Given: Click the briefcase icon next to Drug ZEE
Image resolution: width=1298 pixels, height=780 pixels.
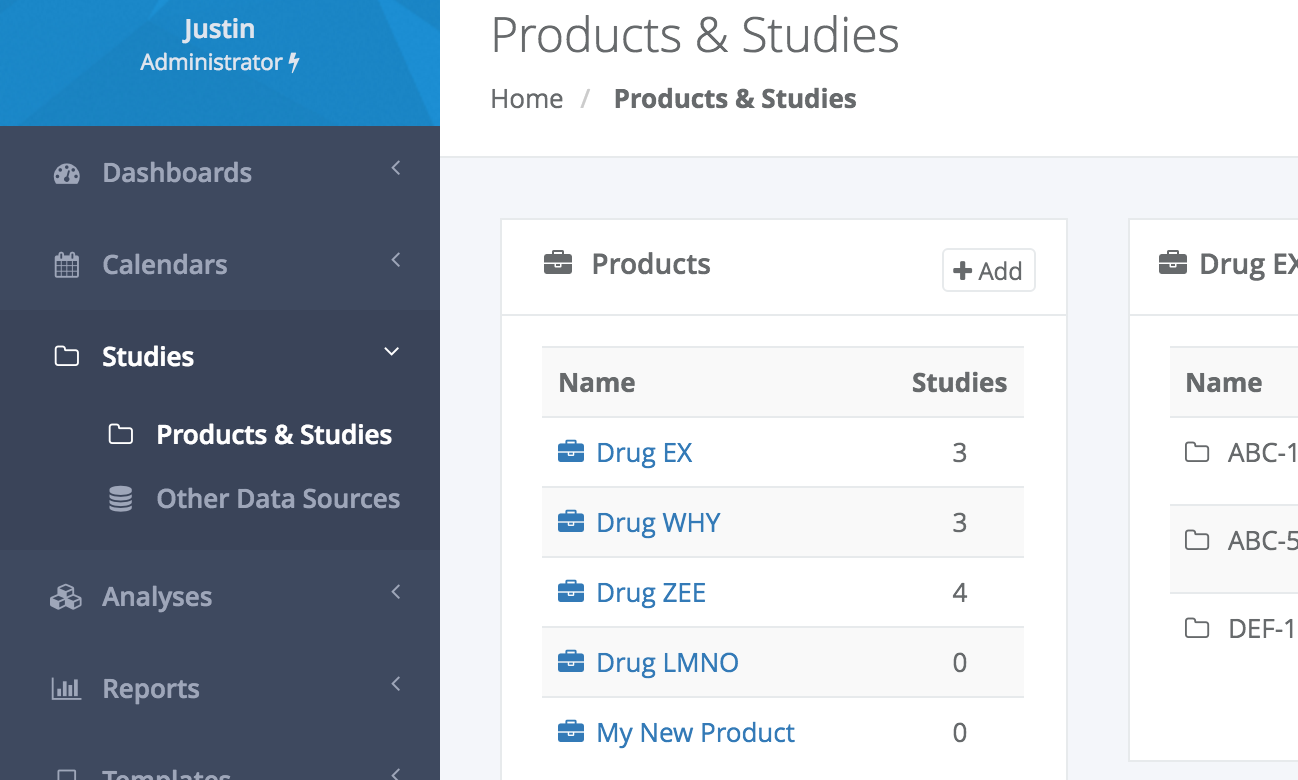Looking at the screenshot, I should click(x=571, y=592).
